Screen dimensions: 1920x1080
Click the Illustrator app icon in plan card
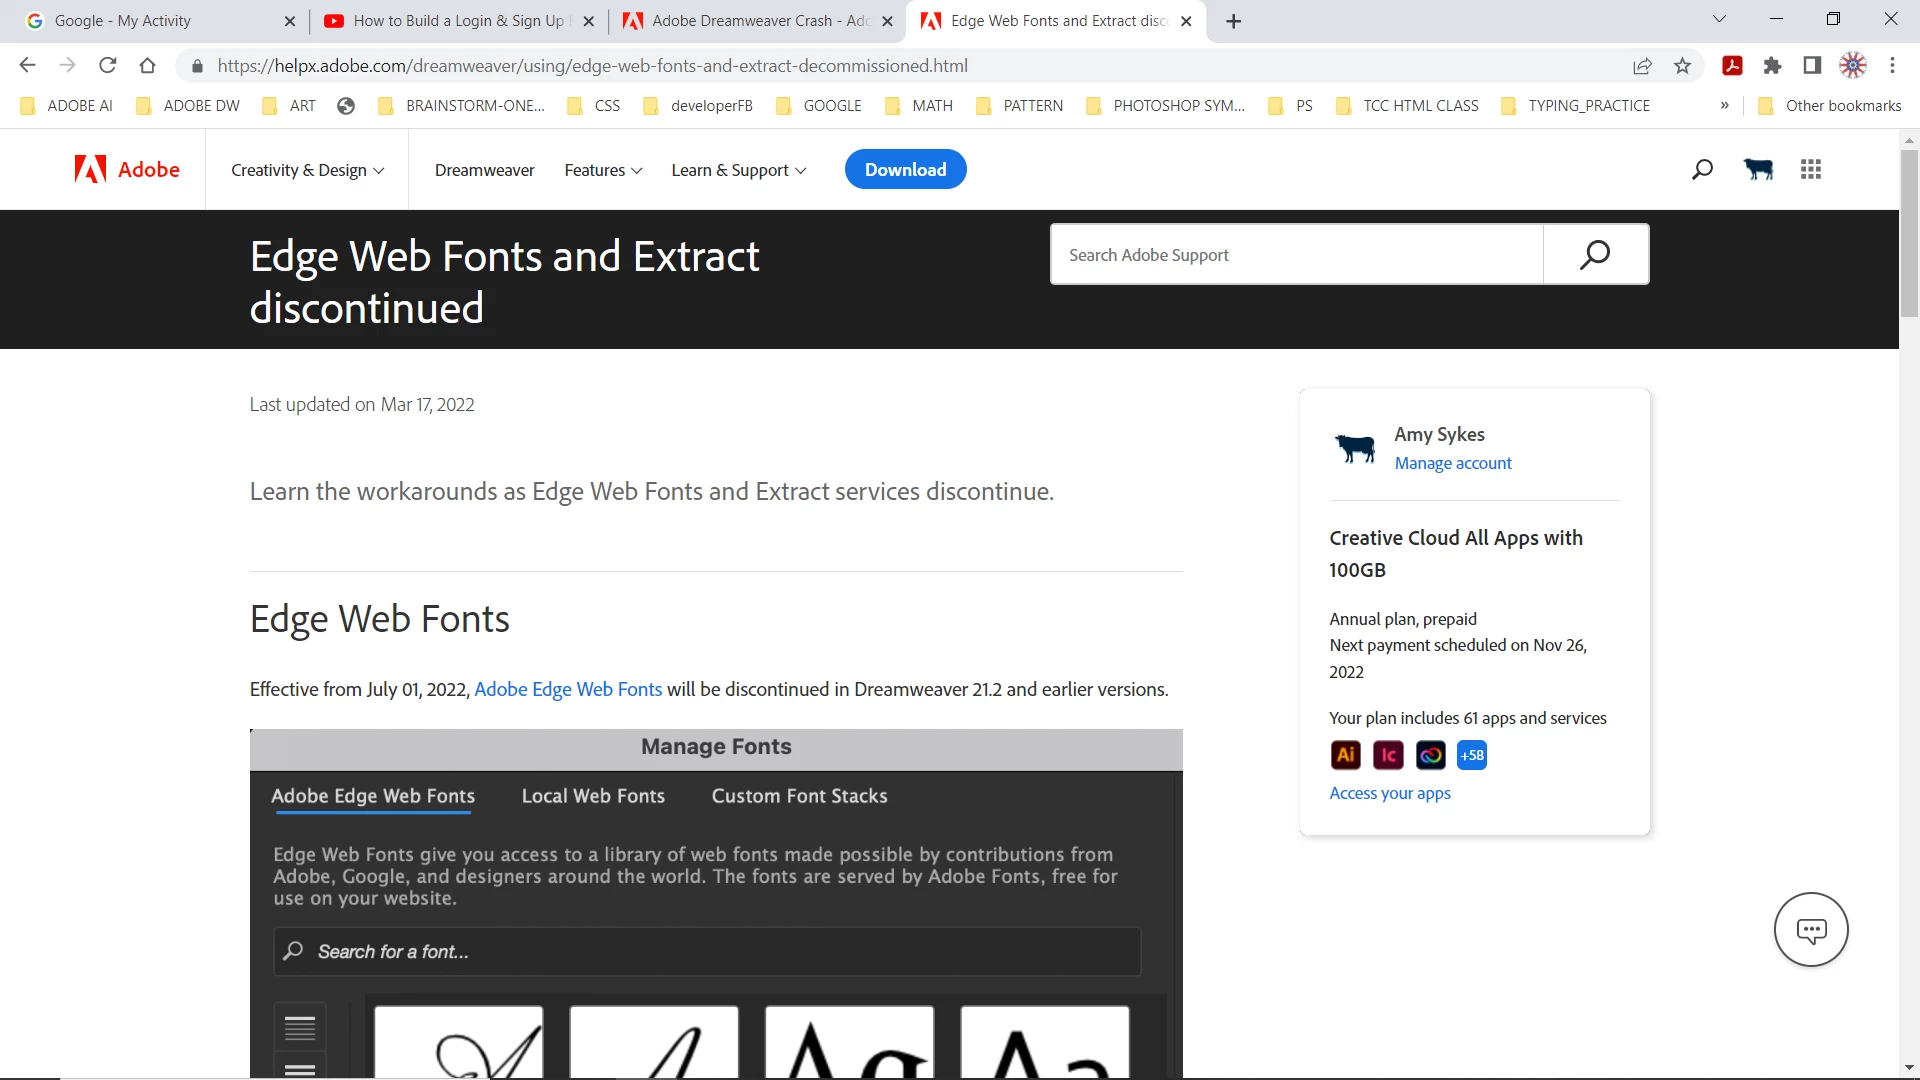pos(1346,755)
